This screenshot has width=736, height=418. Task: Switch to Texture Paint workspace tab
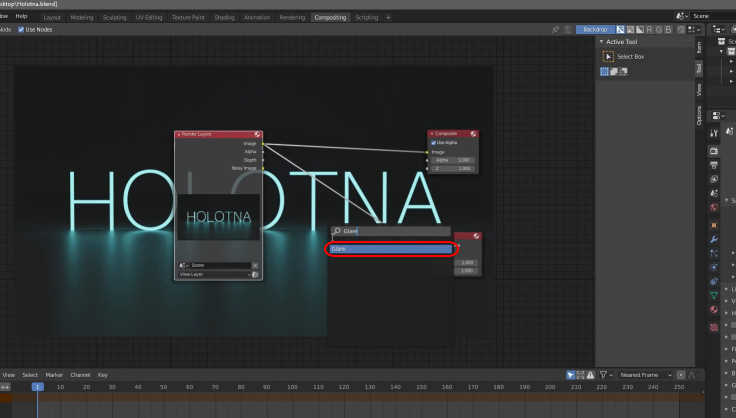click(188, 17)
